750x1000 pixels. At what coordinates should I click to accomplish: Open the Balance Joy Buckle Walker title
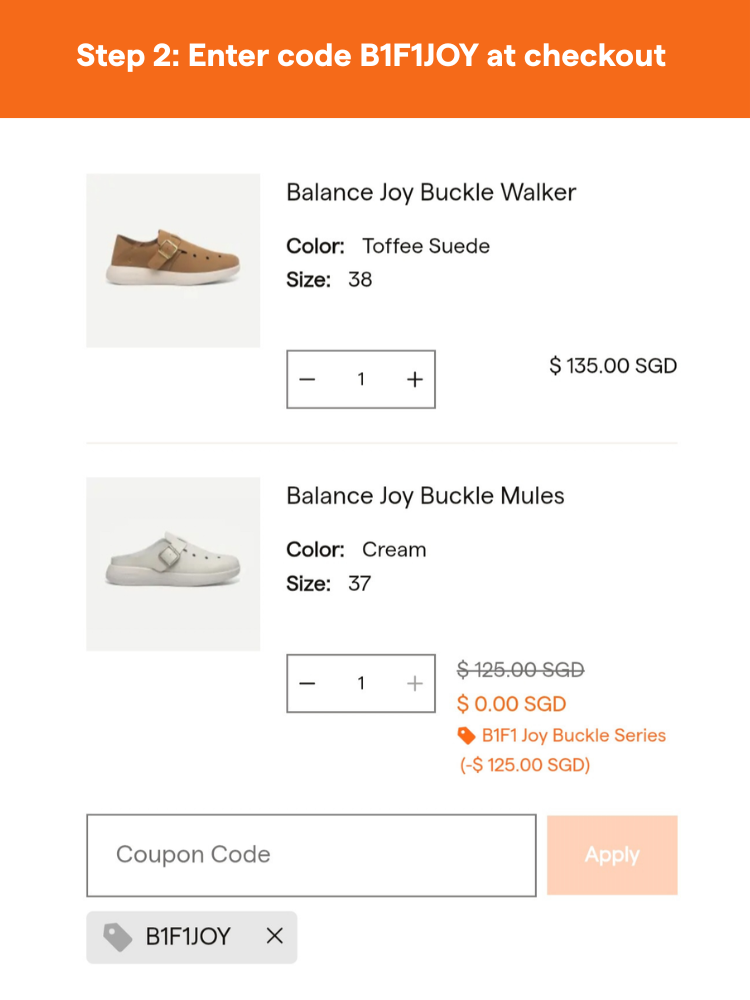431,192
